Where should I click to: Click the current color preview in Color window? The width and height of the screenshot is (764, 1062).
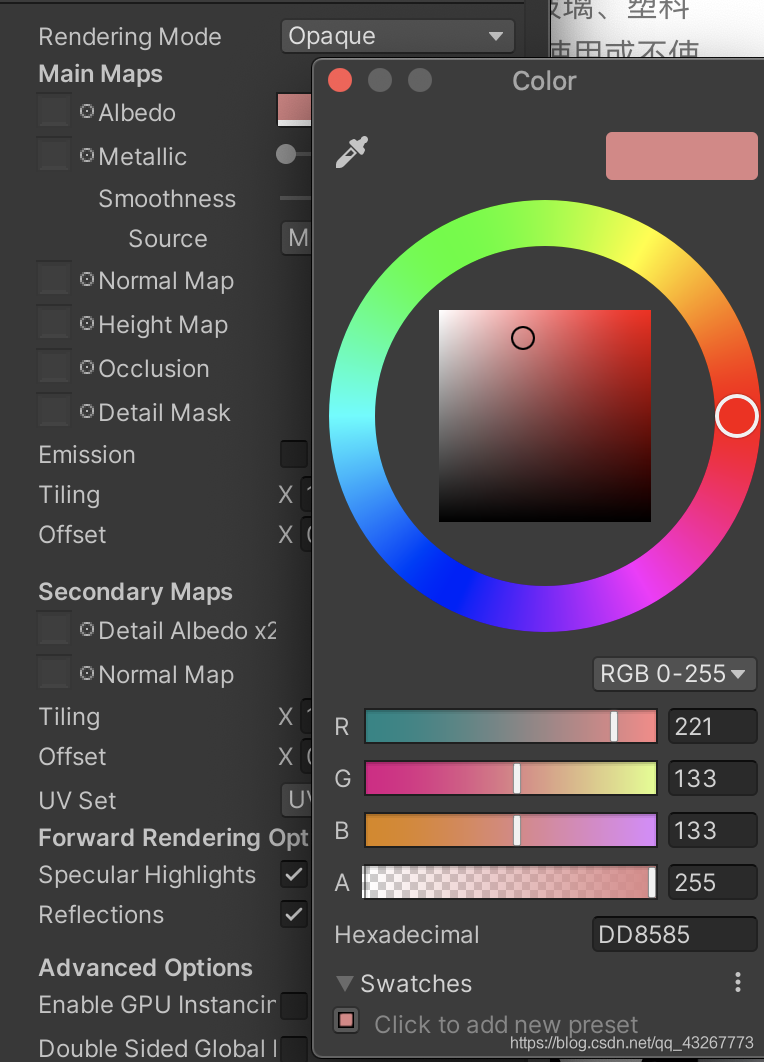(x=681, y=156)
